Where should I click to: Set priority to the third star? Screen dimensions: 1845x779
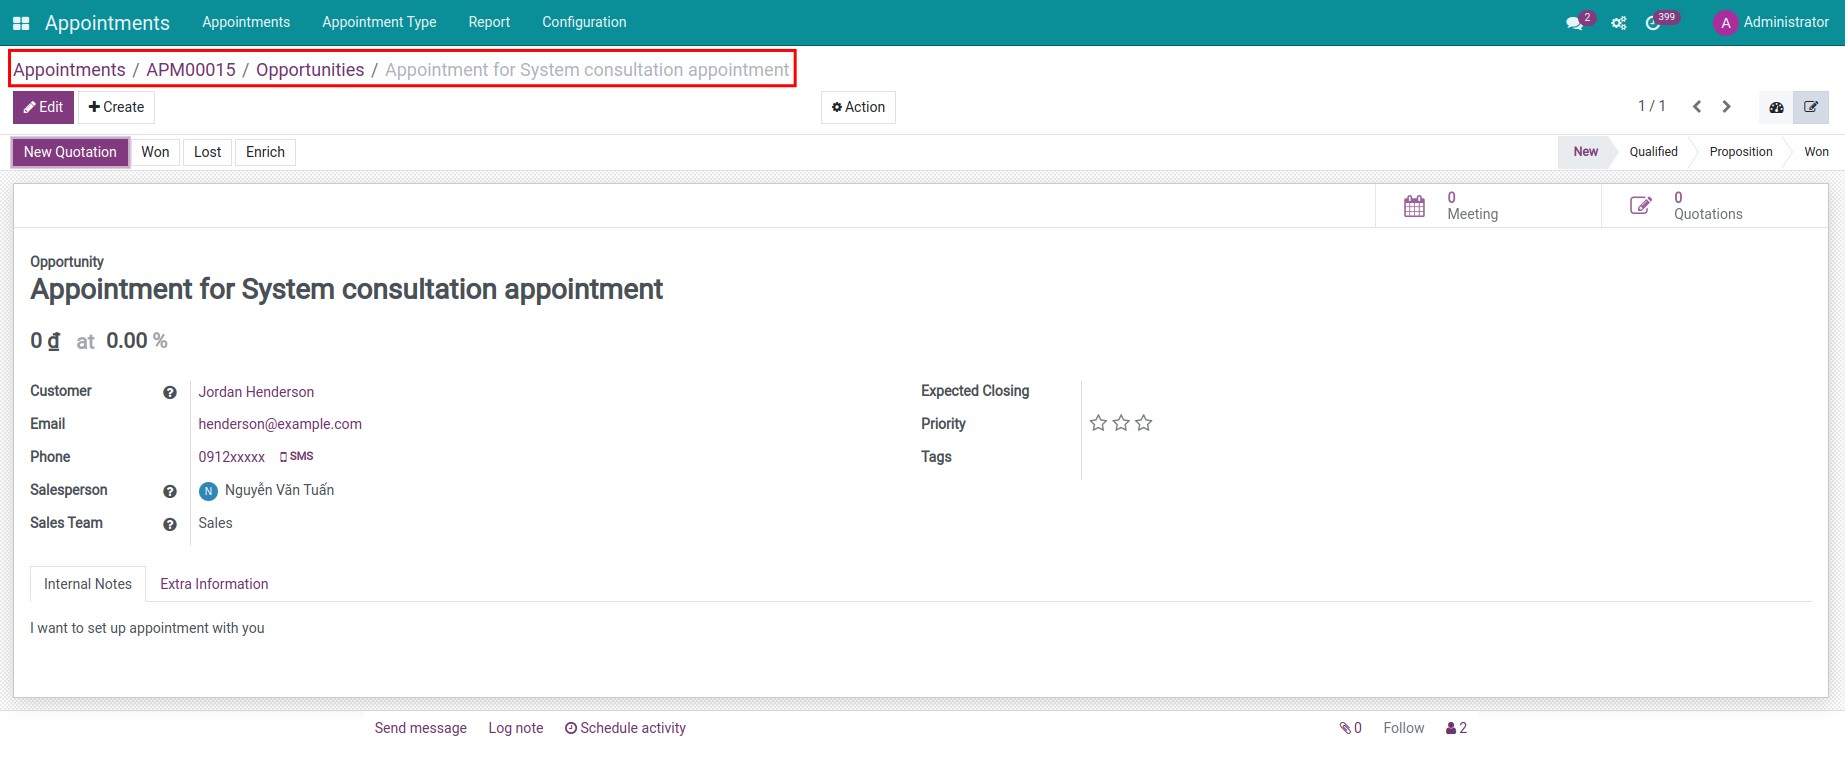coord(1144,423)
